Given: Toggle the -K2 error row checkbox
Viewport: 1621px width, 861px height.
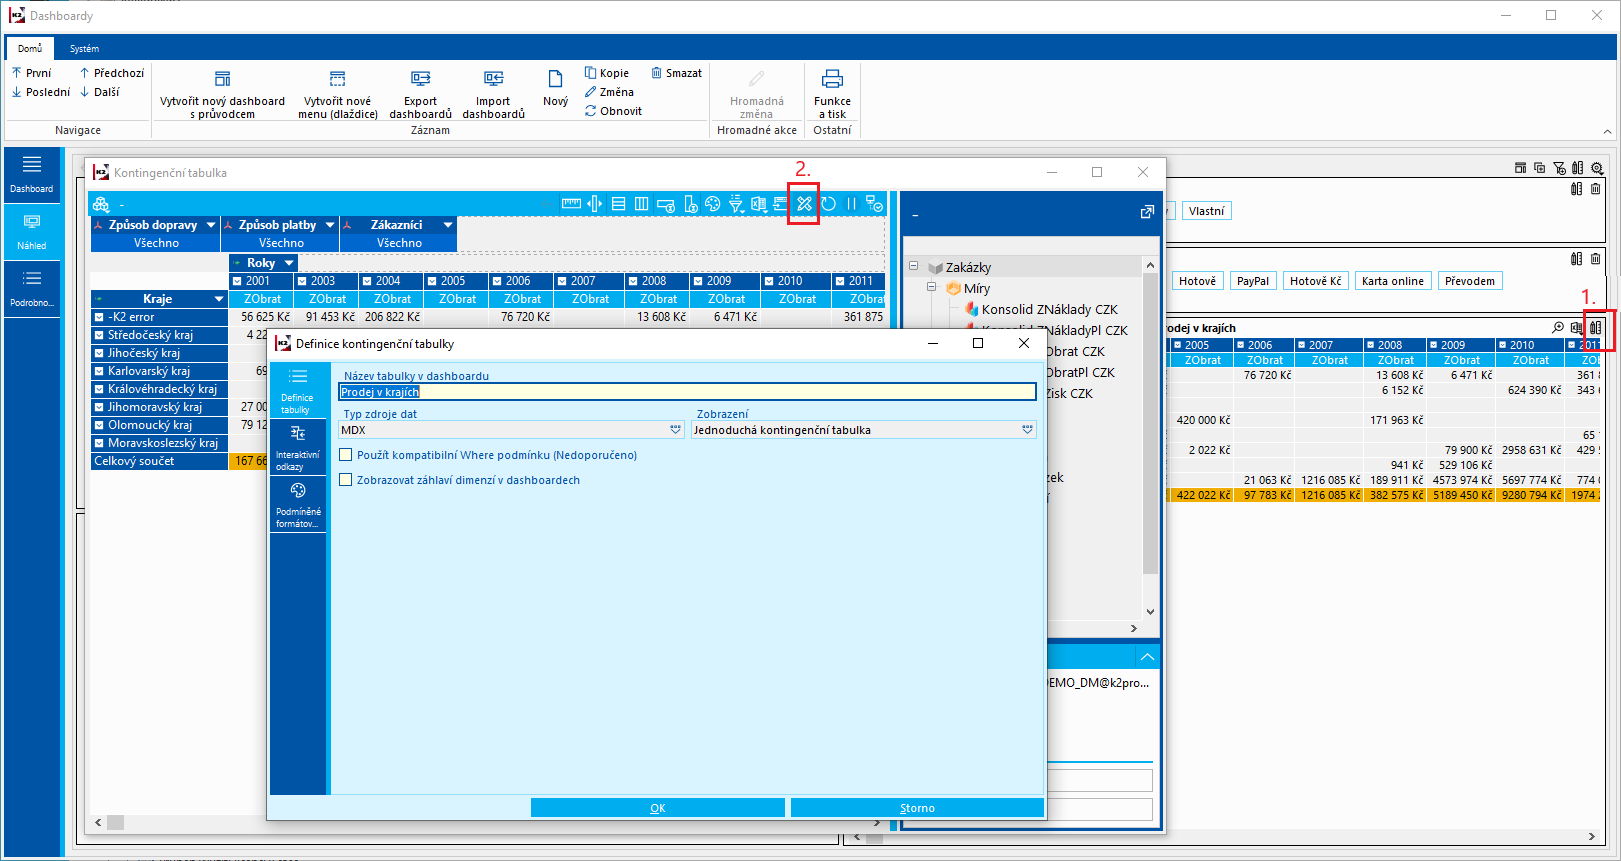Looking at the screenshot, I should (99, 317).
